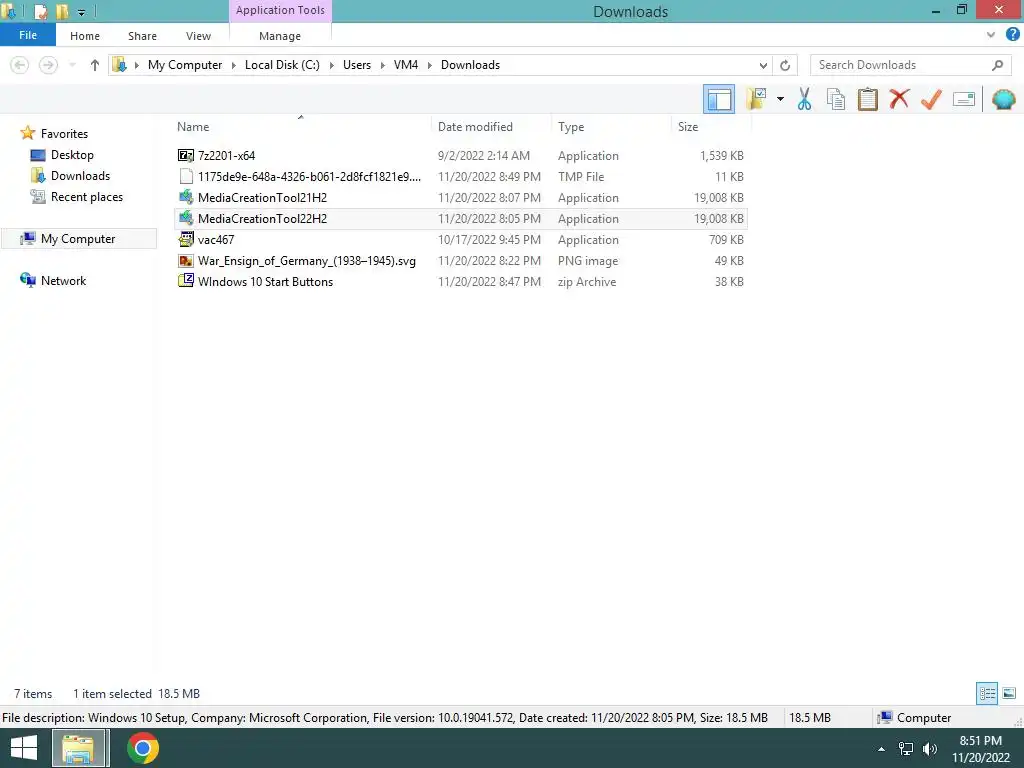
Task: Sort by the Name column header
Action: 193,127
